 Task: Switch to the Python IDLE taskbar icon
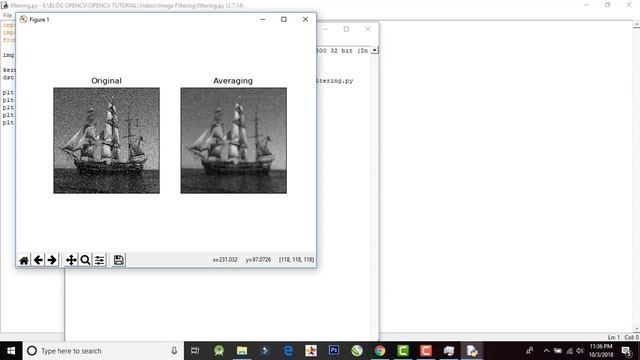click(x=472, y=351)
